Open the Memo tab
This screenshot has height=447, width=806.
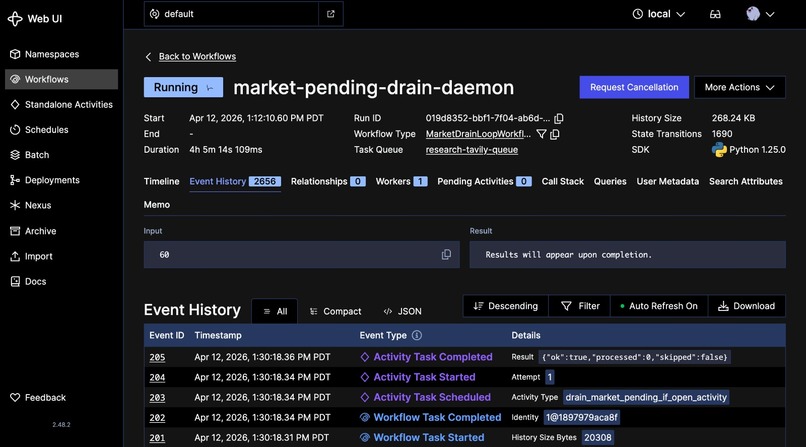[x=157, y=204]
